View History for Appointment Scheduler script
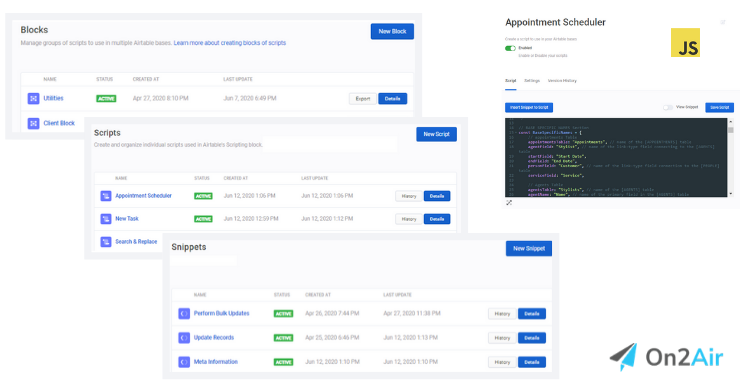Viewport: 740px width, 392px height. 409,196
